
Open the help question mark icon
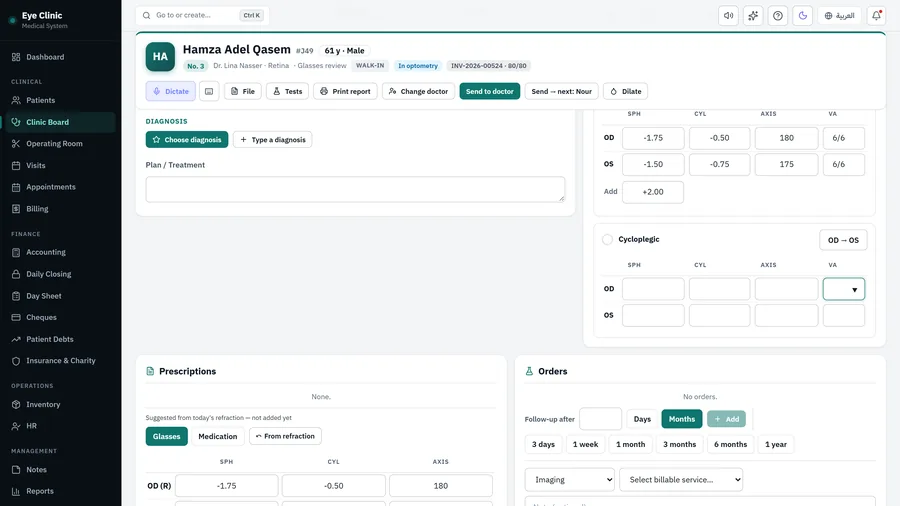pos(778,15)
